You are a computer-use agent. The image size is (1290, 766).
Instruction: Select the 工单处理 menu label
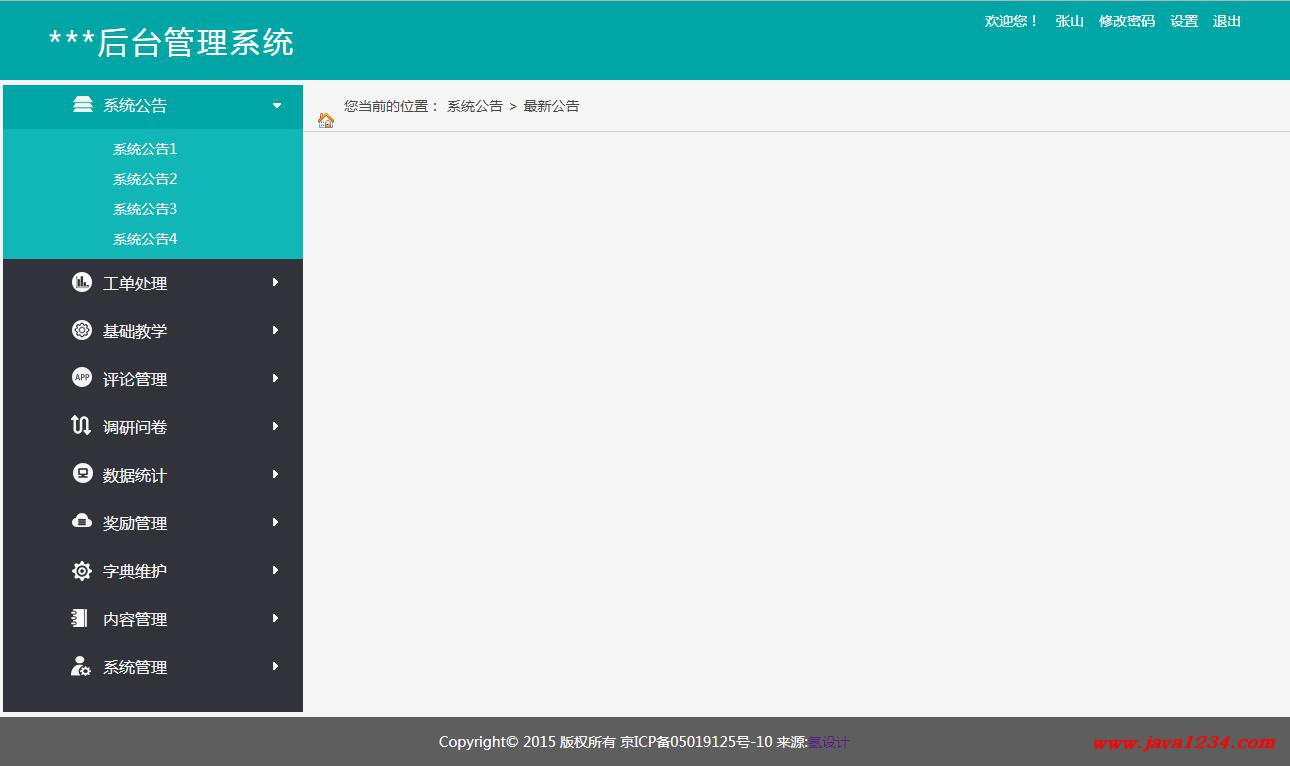(x=135, y=283)
